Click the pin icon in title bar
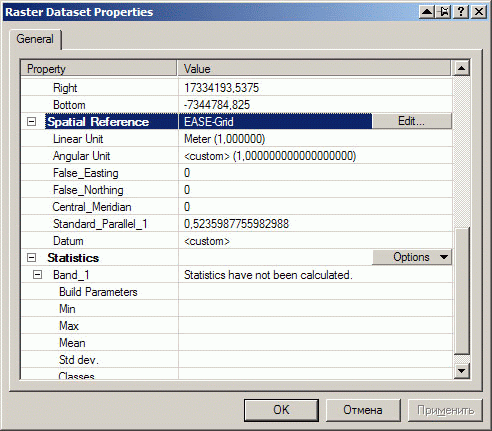The image size is (492, 431). [444, 12]
